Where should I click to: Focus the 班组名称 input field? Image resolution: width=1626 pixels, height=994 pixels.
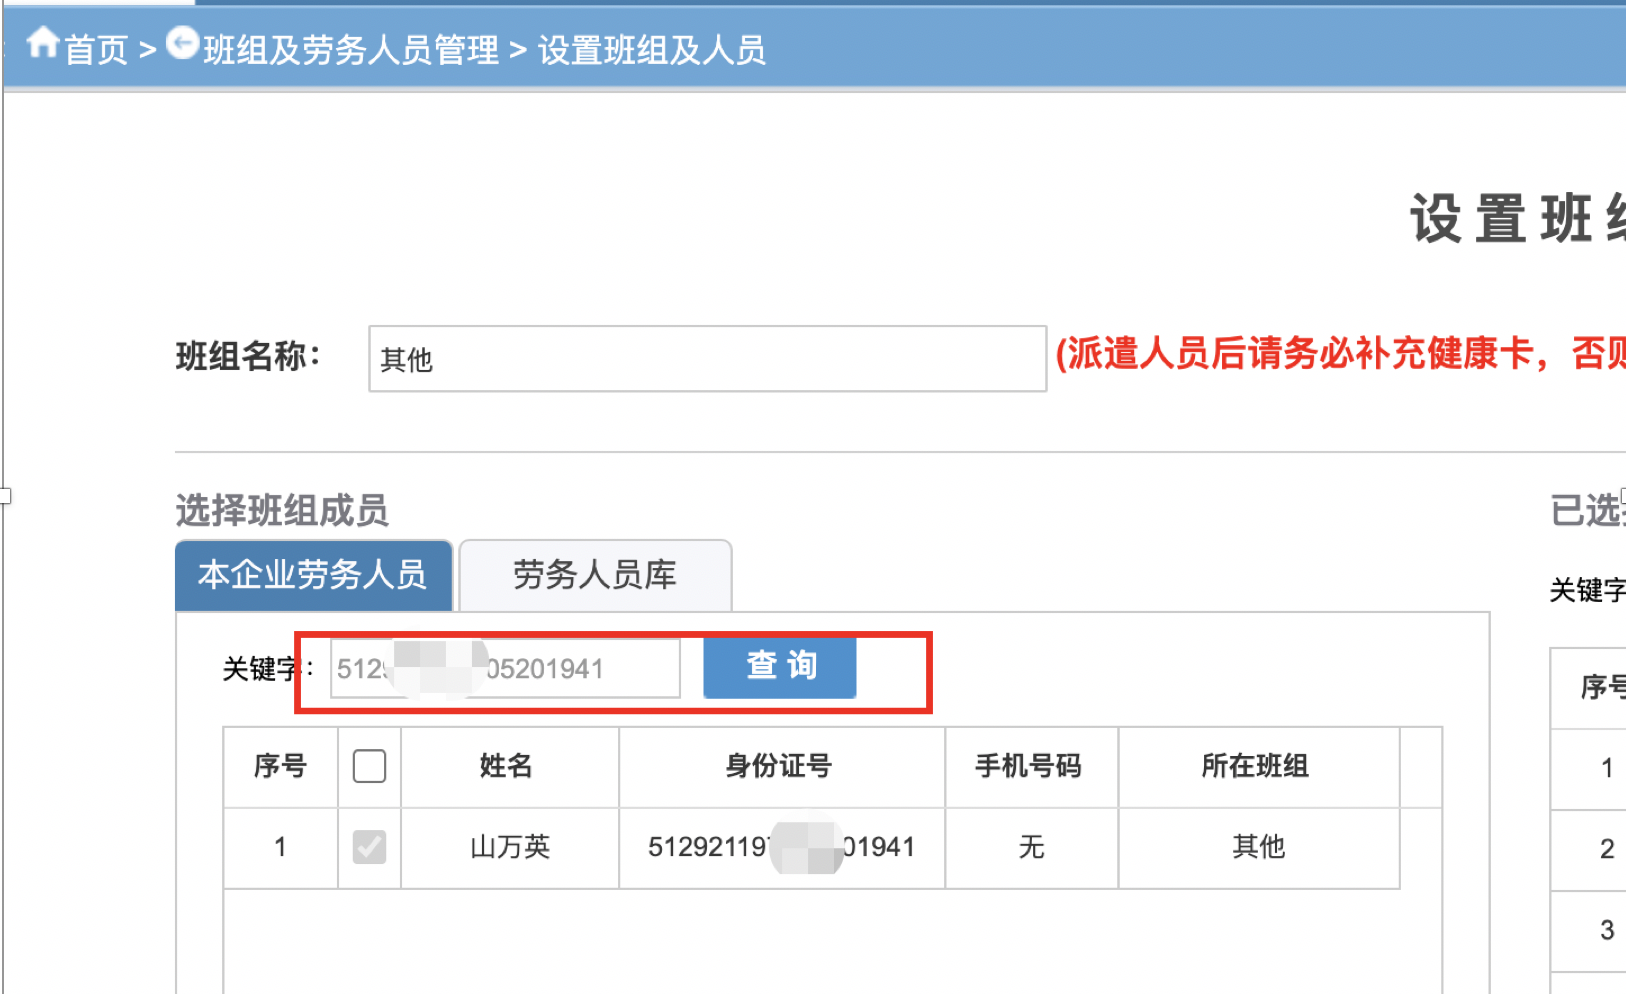[706, 359]
